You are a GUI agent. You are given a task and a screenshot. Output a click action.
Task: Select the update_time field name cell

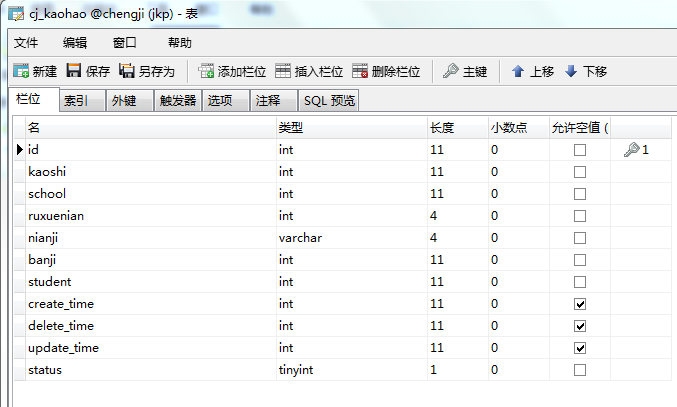151,348
